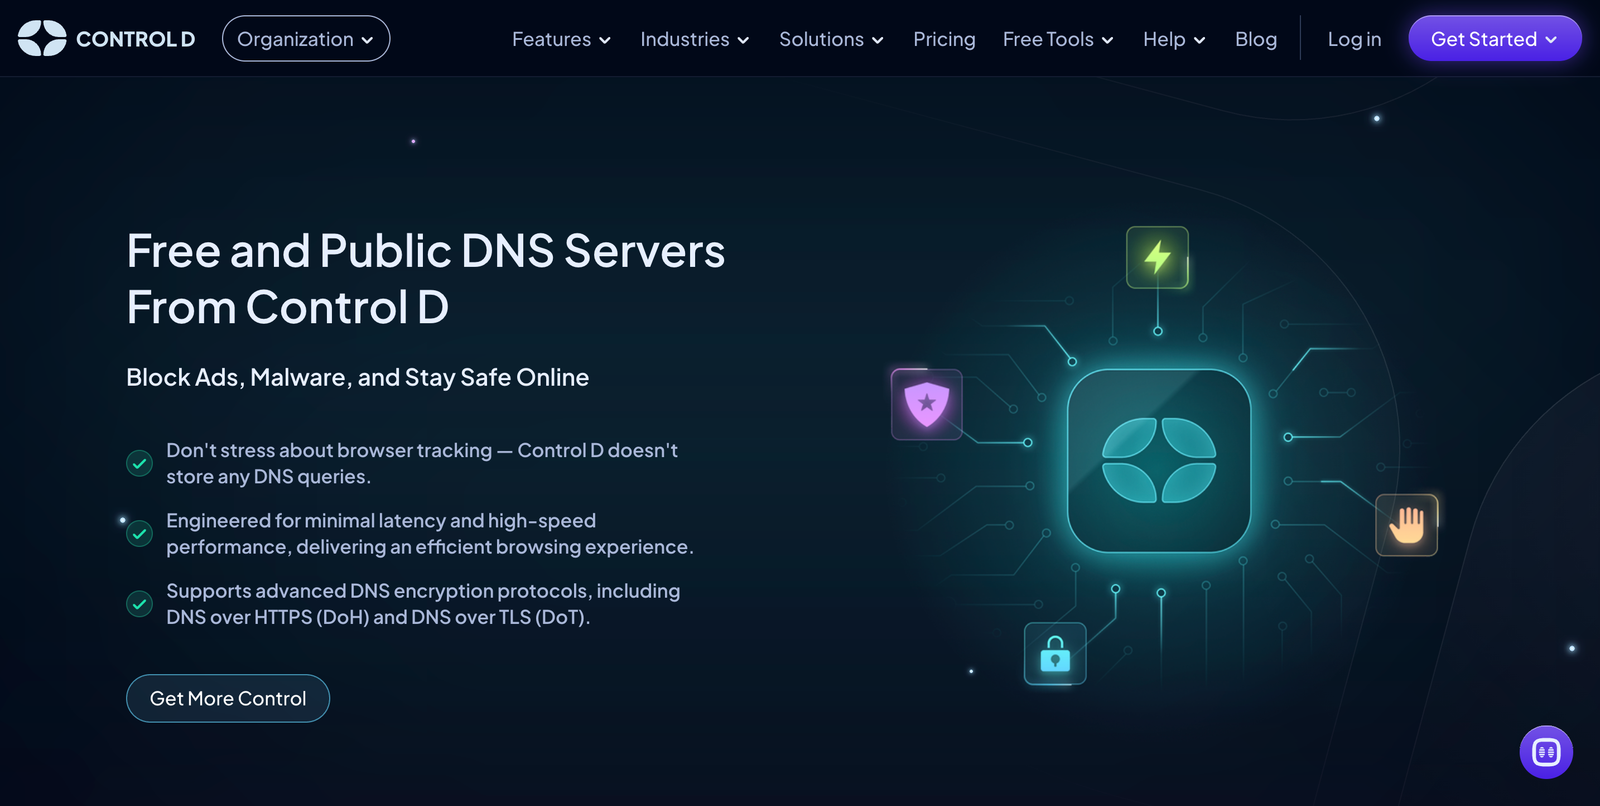Expand the Solutions menu

[831, 39]
